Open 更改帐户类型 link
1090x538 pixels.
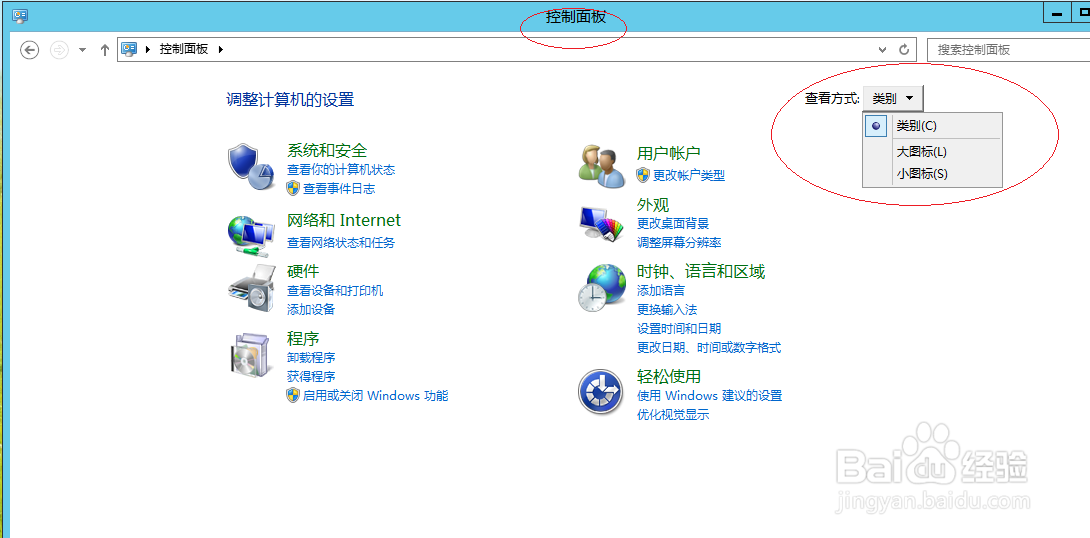point(688,175)
